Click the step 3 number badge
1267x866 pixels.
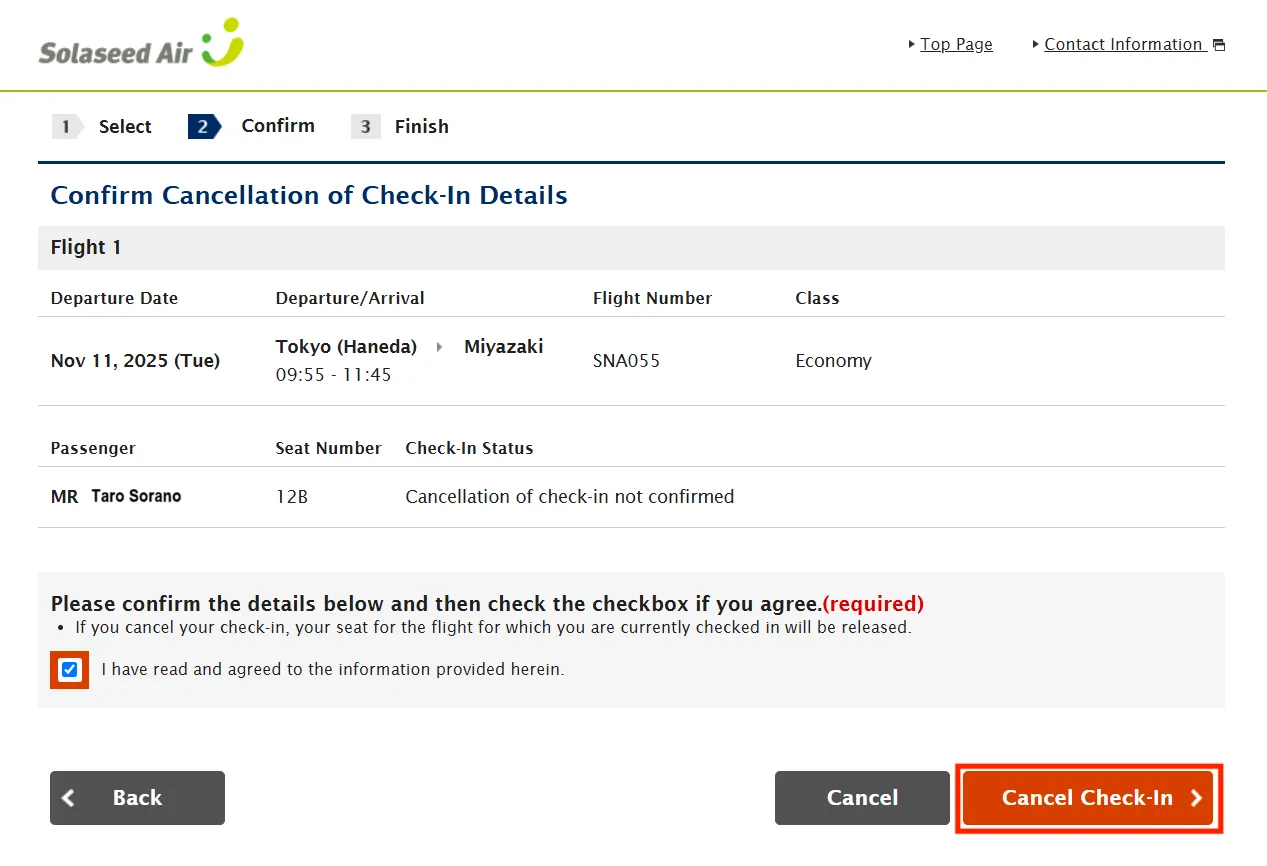366,127
